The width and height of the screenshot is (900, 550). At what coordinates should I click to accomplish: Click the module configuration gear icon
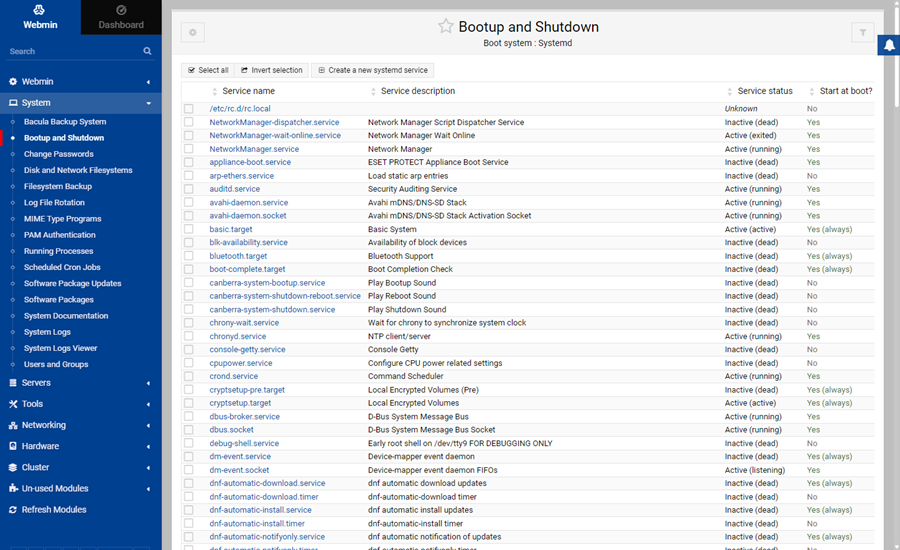tap(193, 33)
